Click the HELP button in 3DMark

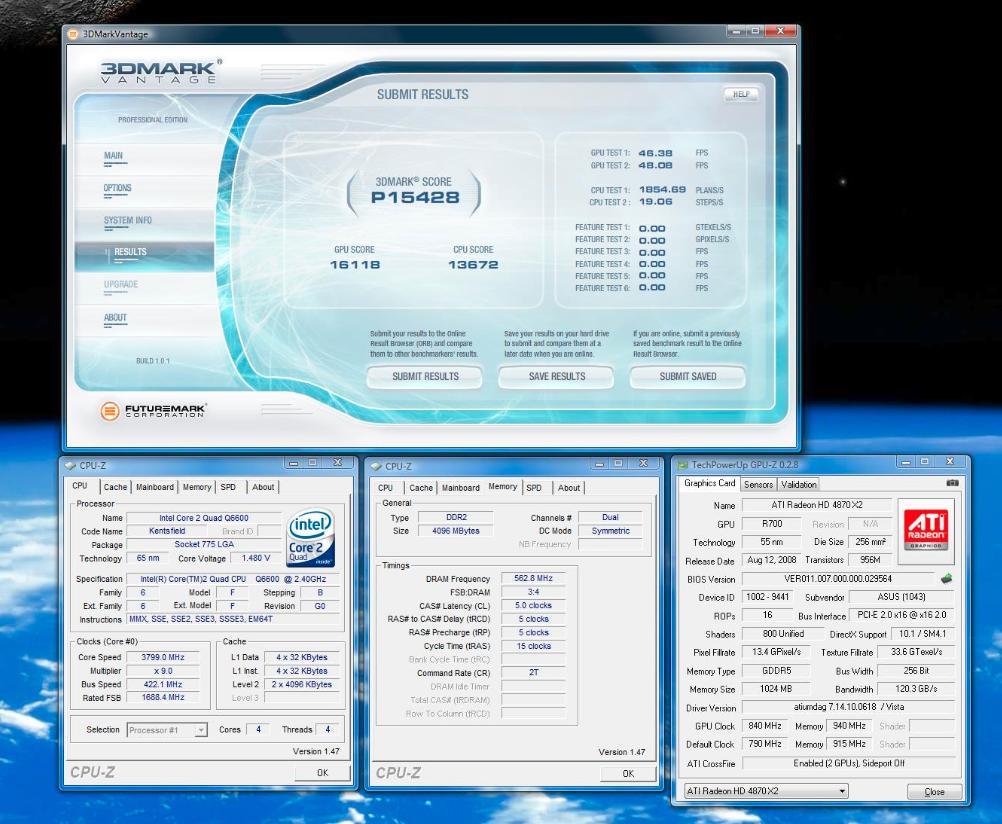click(x=741, y=94)
